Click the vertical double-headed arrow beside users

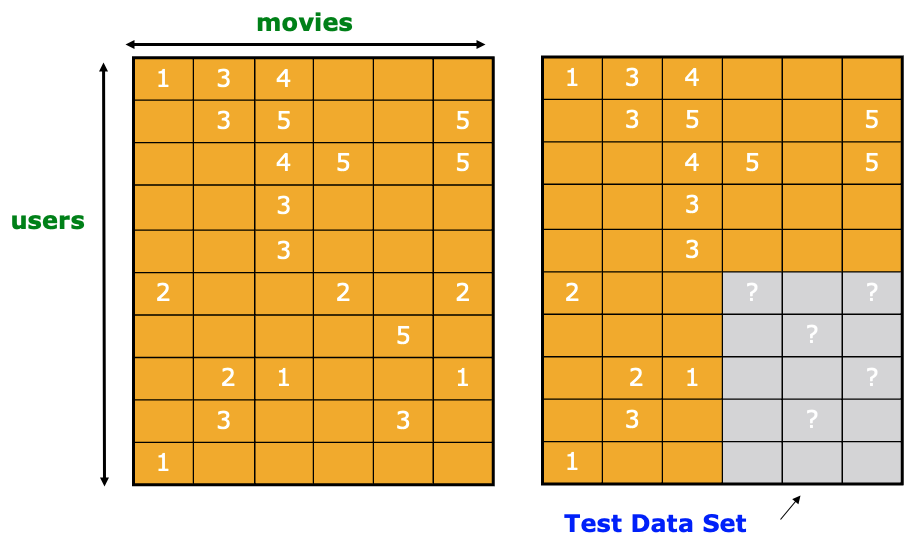[x=104, y=274]
